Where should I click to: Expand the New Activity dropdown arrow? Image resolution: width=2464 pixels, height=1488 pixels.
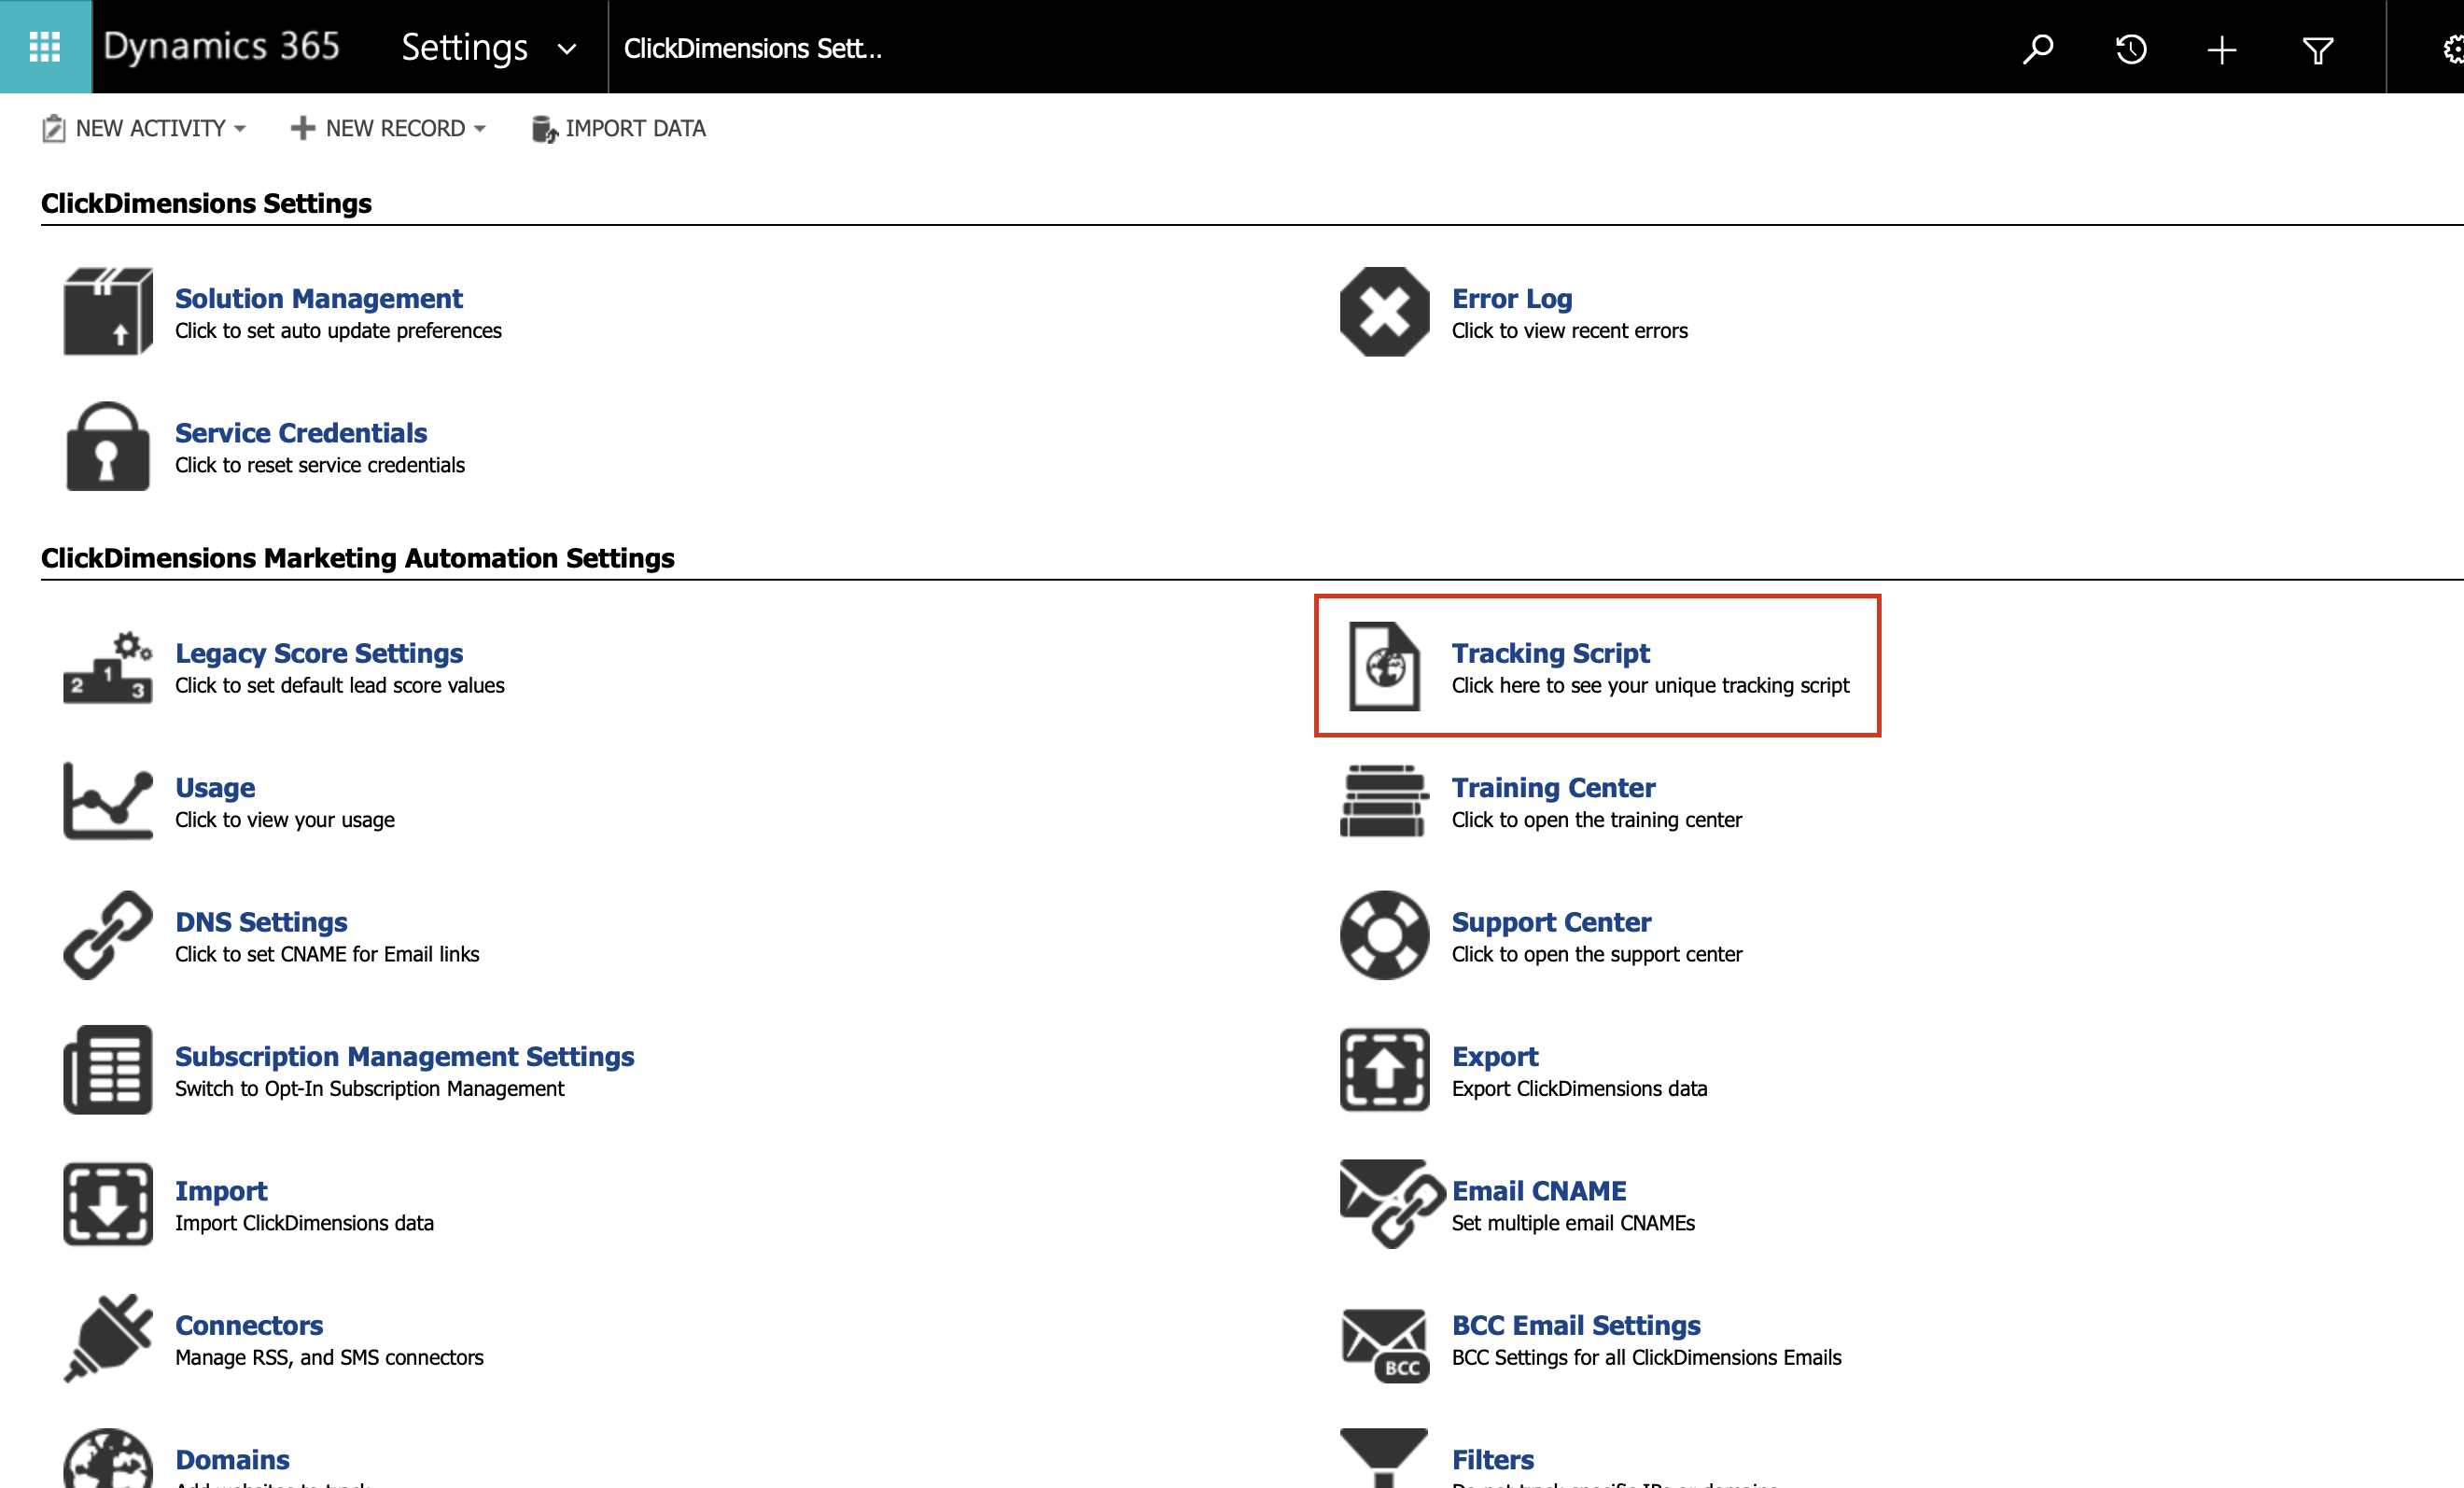(240, 129)
